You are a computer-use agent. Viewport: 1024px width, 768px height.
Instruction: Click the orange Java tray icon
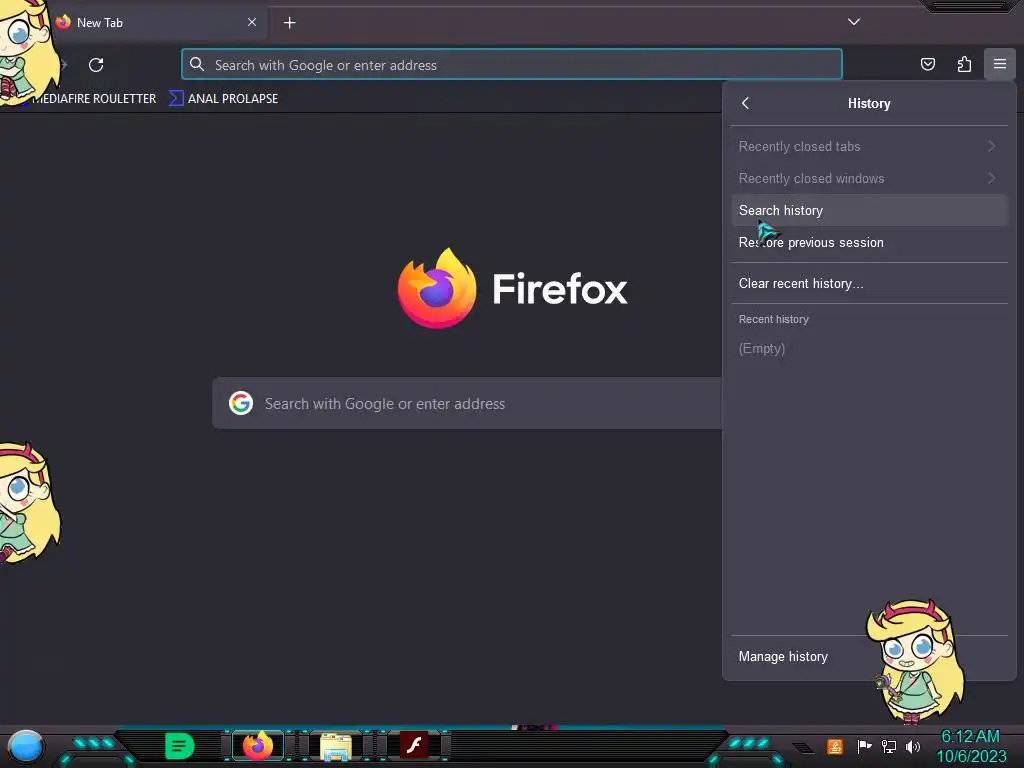point(834,746)
